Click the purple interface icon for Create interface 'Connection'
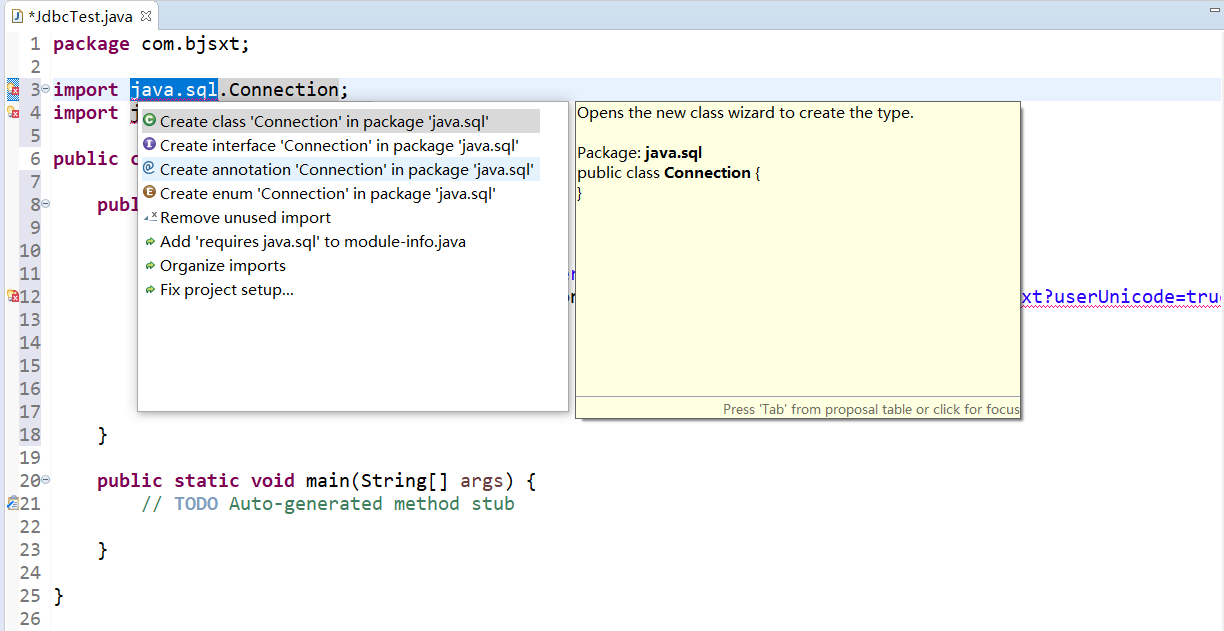Viewport: 1224px width, 631px height. [150, 145]
